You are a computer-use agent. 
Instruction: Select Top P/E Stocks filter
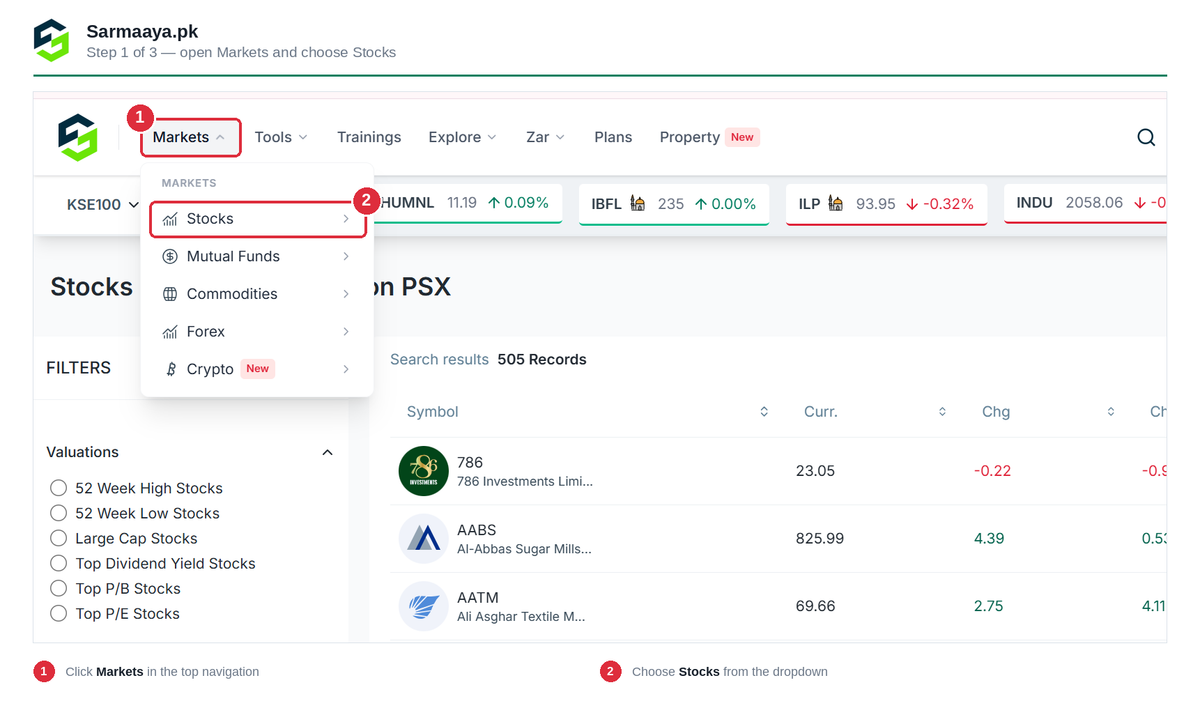58,613
